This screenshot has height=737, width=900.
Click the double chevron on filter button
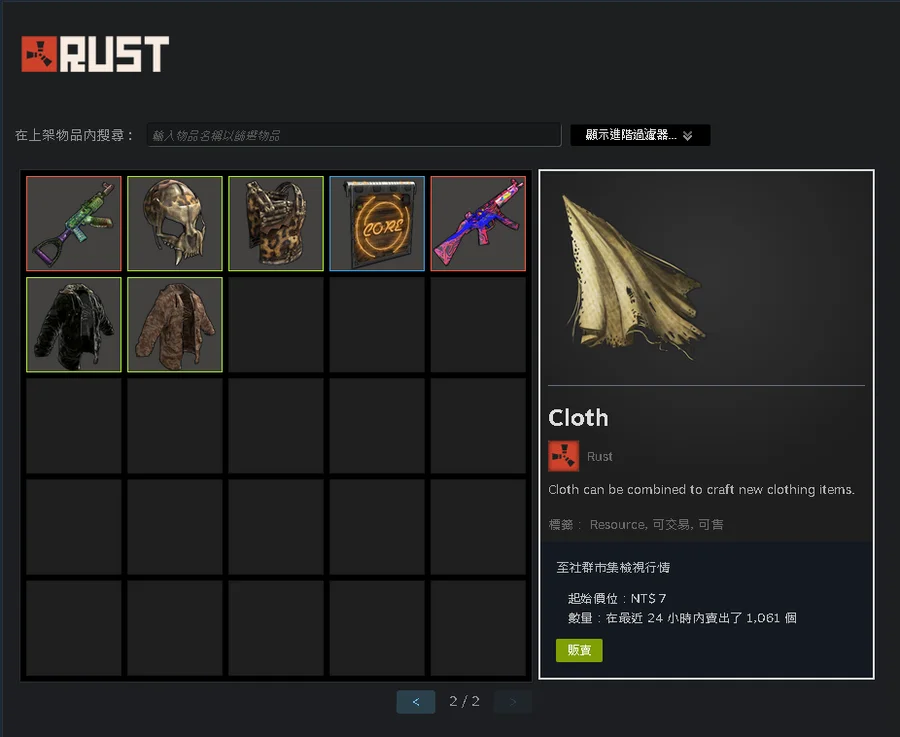(x=688, y=135)
